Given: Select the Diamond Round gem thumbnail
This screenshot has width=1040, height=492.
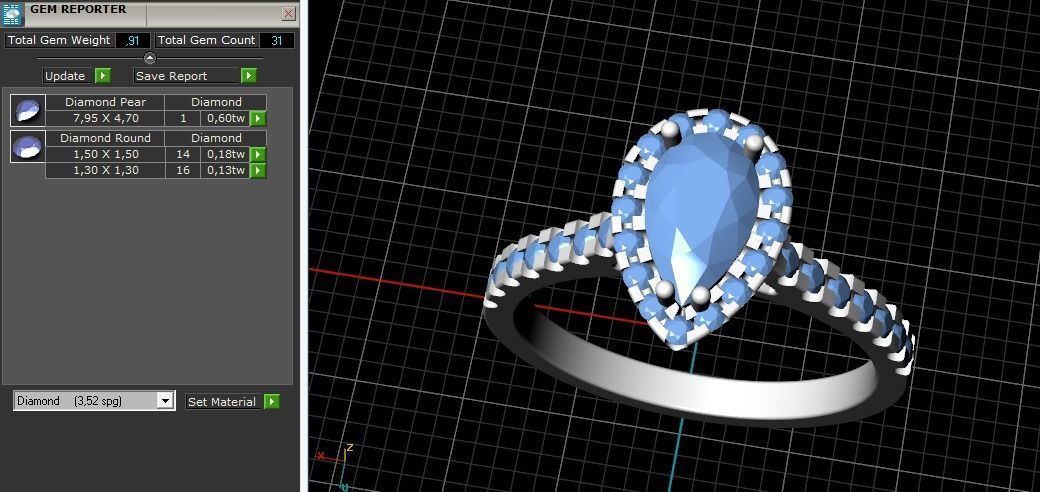Looking at the screenshot, I should click(28, 146).
